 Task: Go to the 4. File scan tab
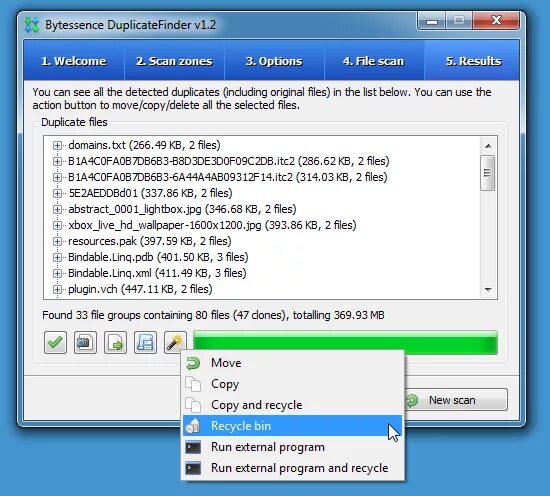click(374, 61)
